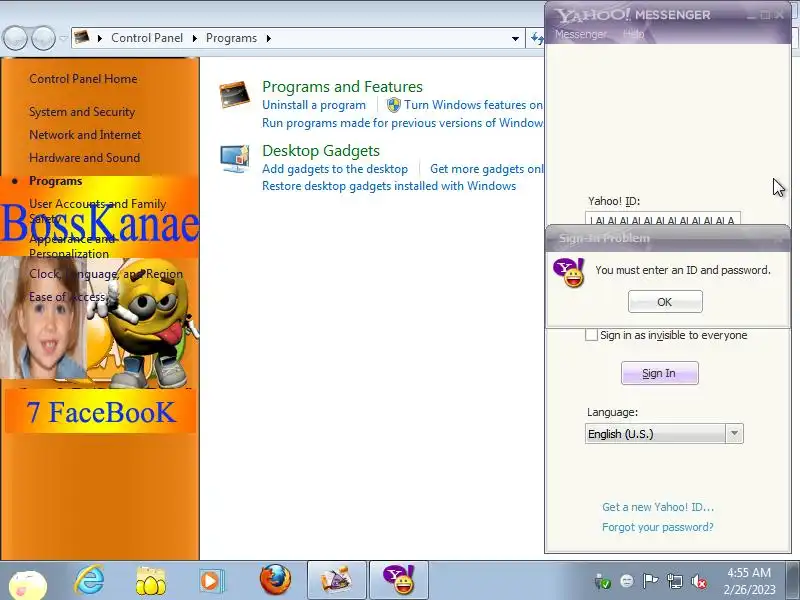Go to Control Panel Home
Image resolution: width=800 pixels, height=600 pixels.
(83, 79)
